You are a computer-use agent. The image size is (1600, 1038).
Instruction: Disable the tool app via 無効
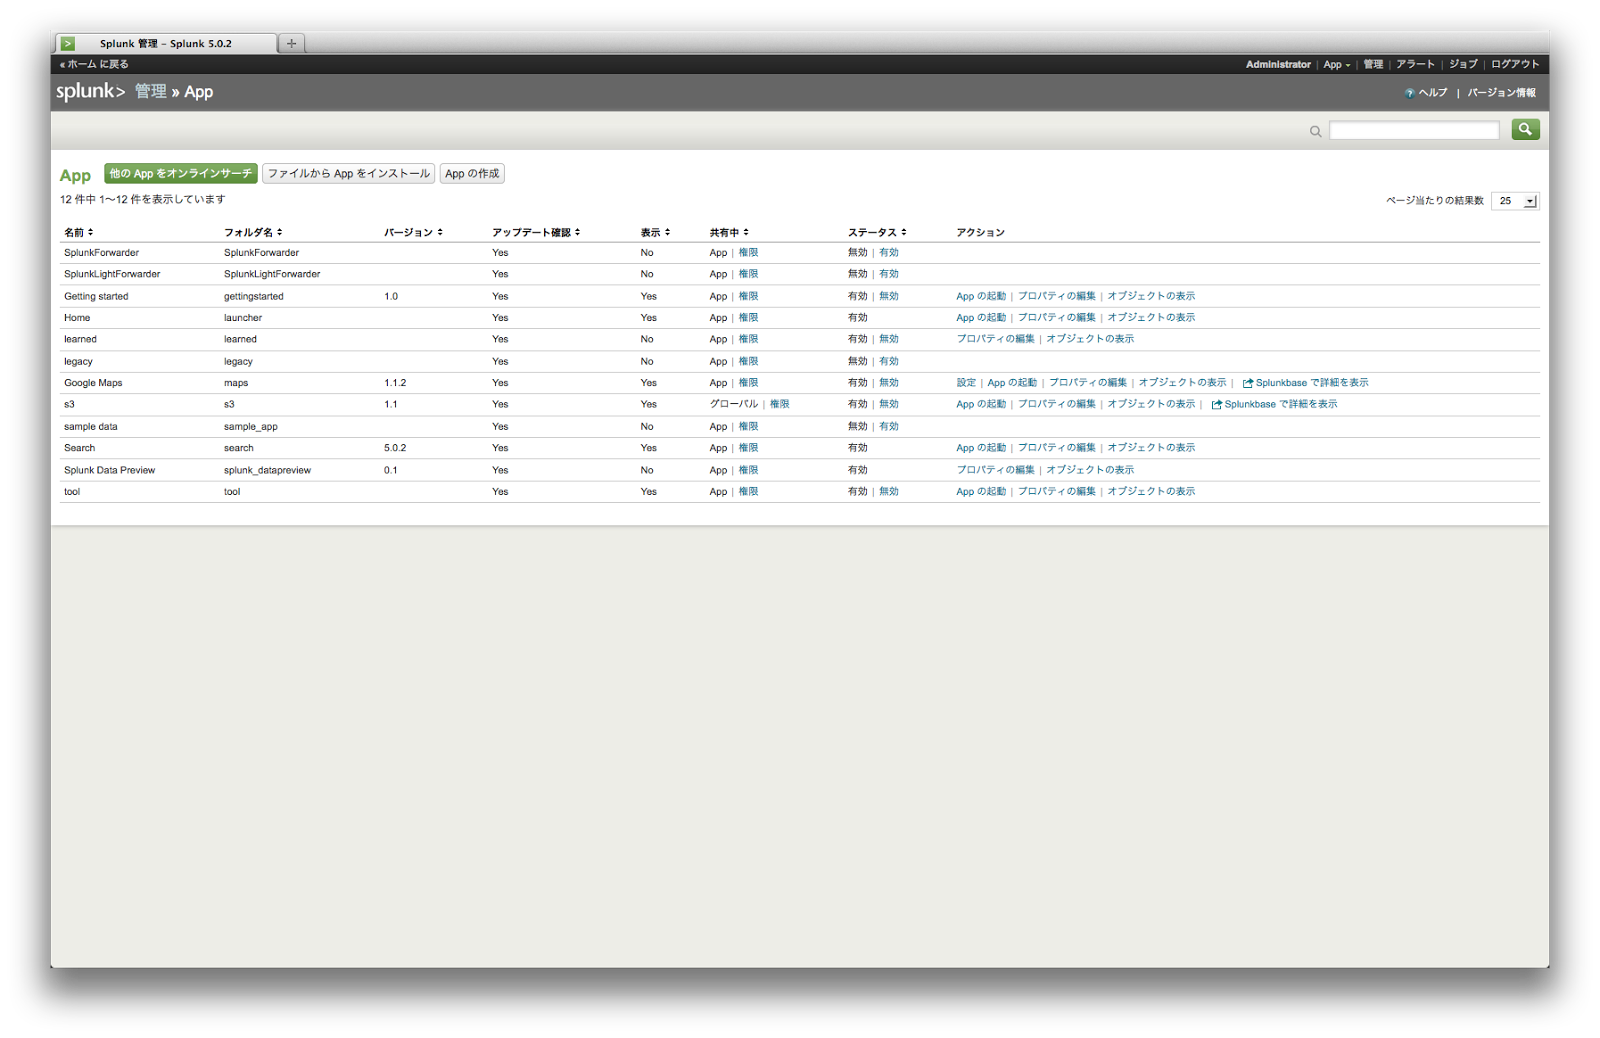click(889, 491)
